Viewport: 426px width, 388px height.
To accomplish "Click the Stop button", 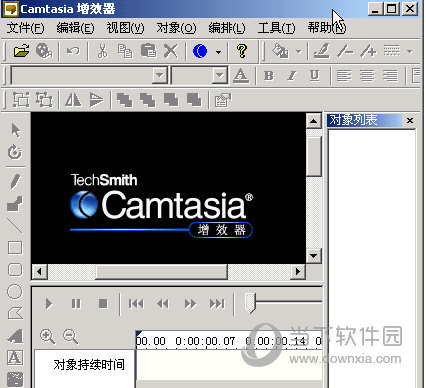I will tap(103, 304).
